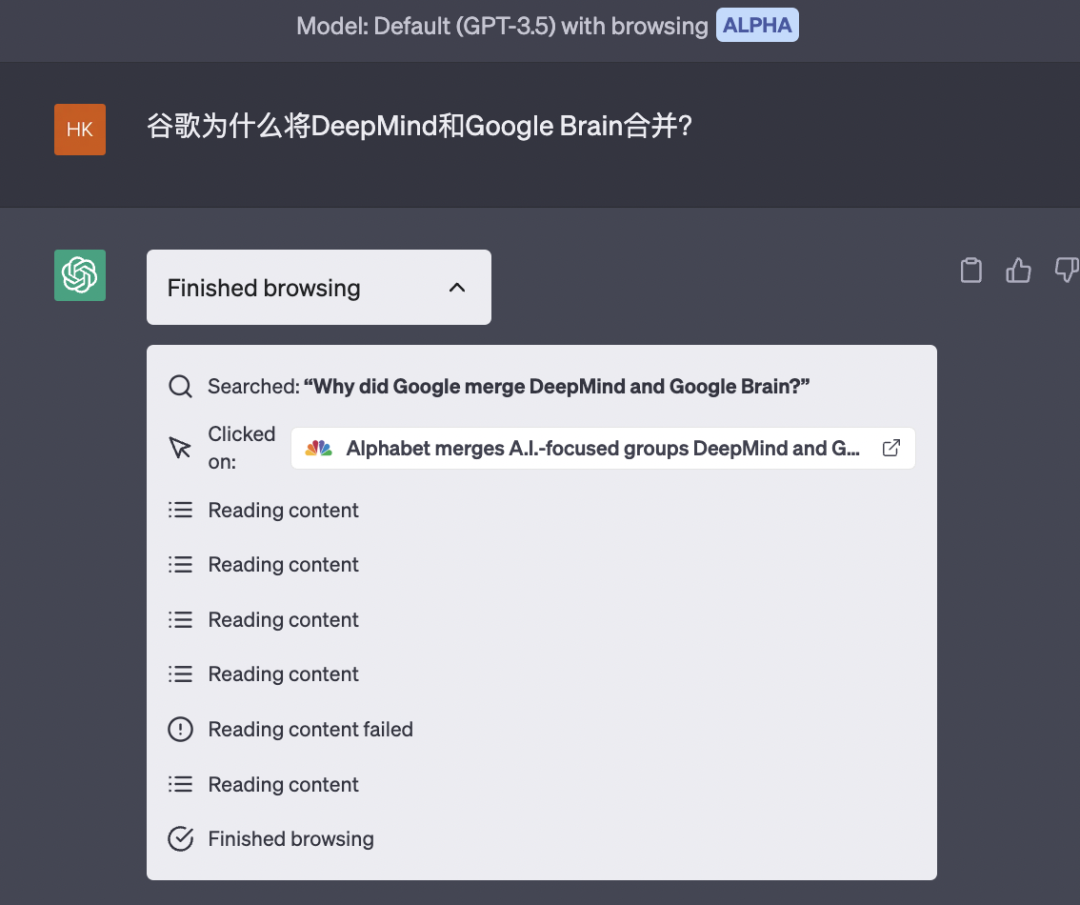1080x905 pixels.
Task: Click the exclamation icon for failed reading
Action: [x=180, y=730]
